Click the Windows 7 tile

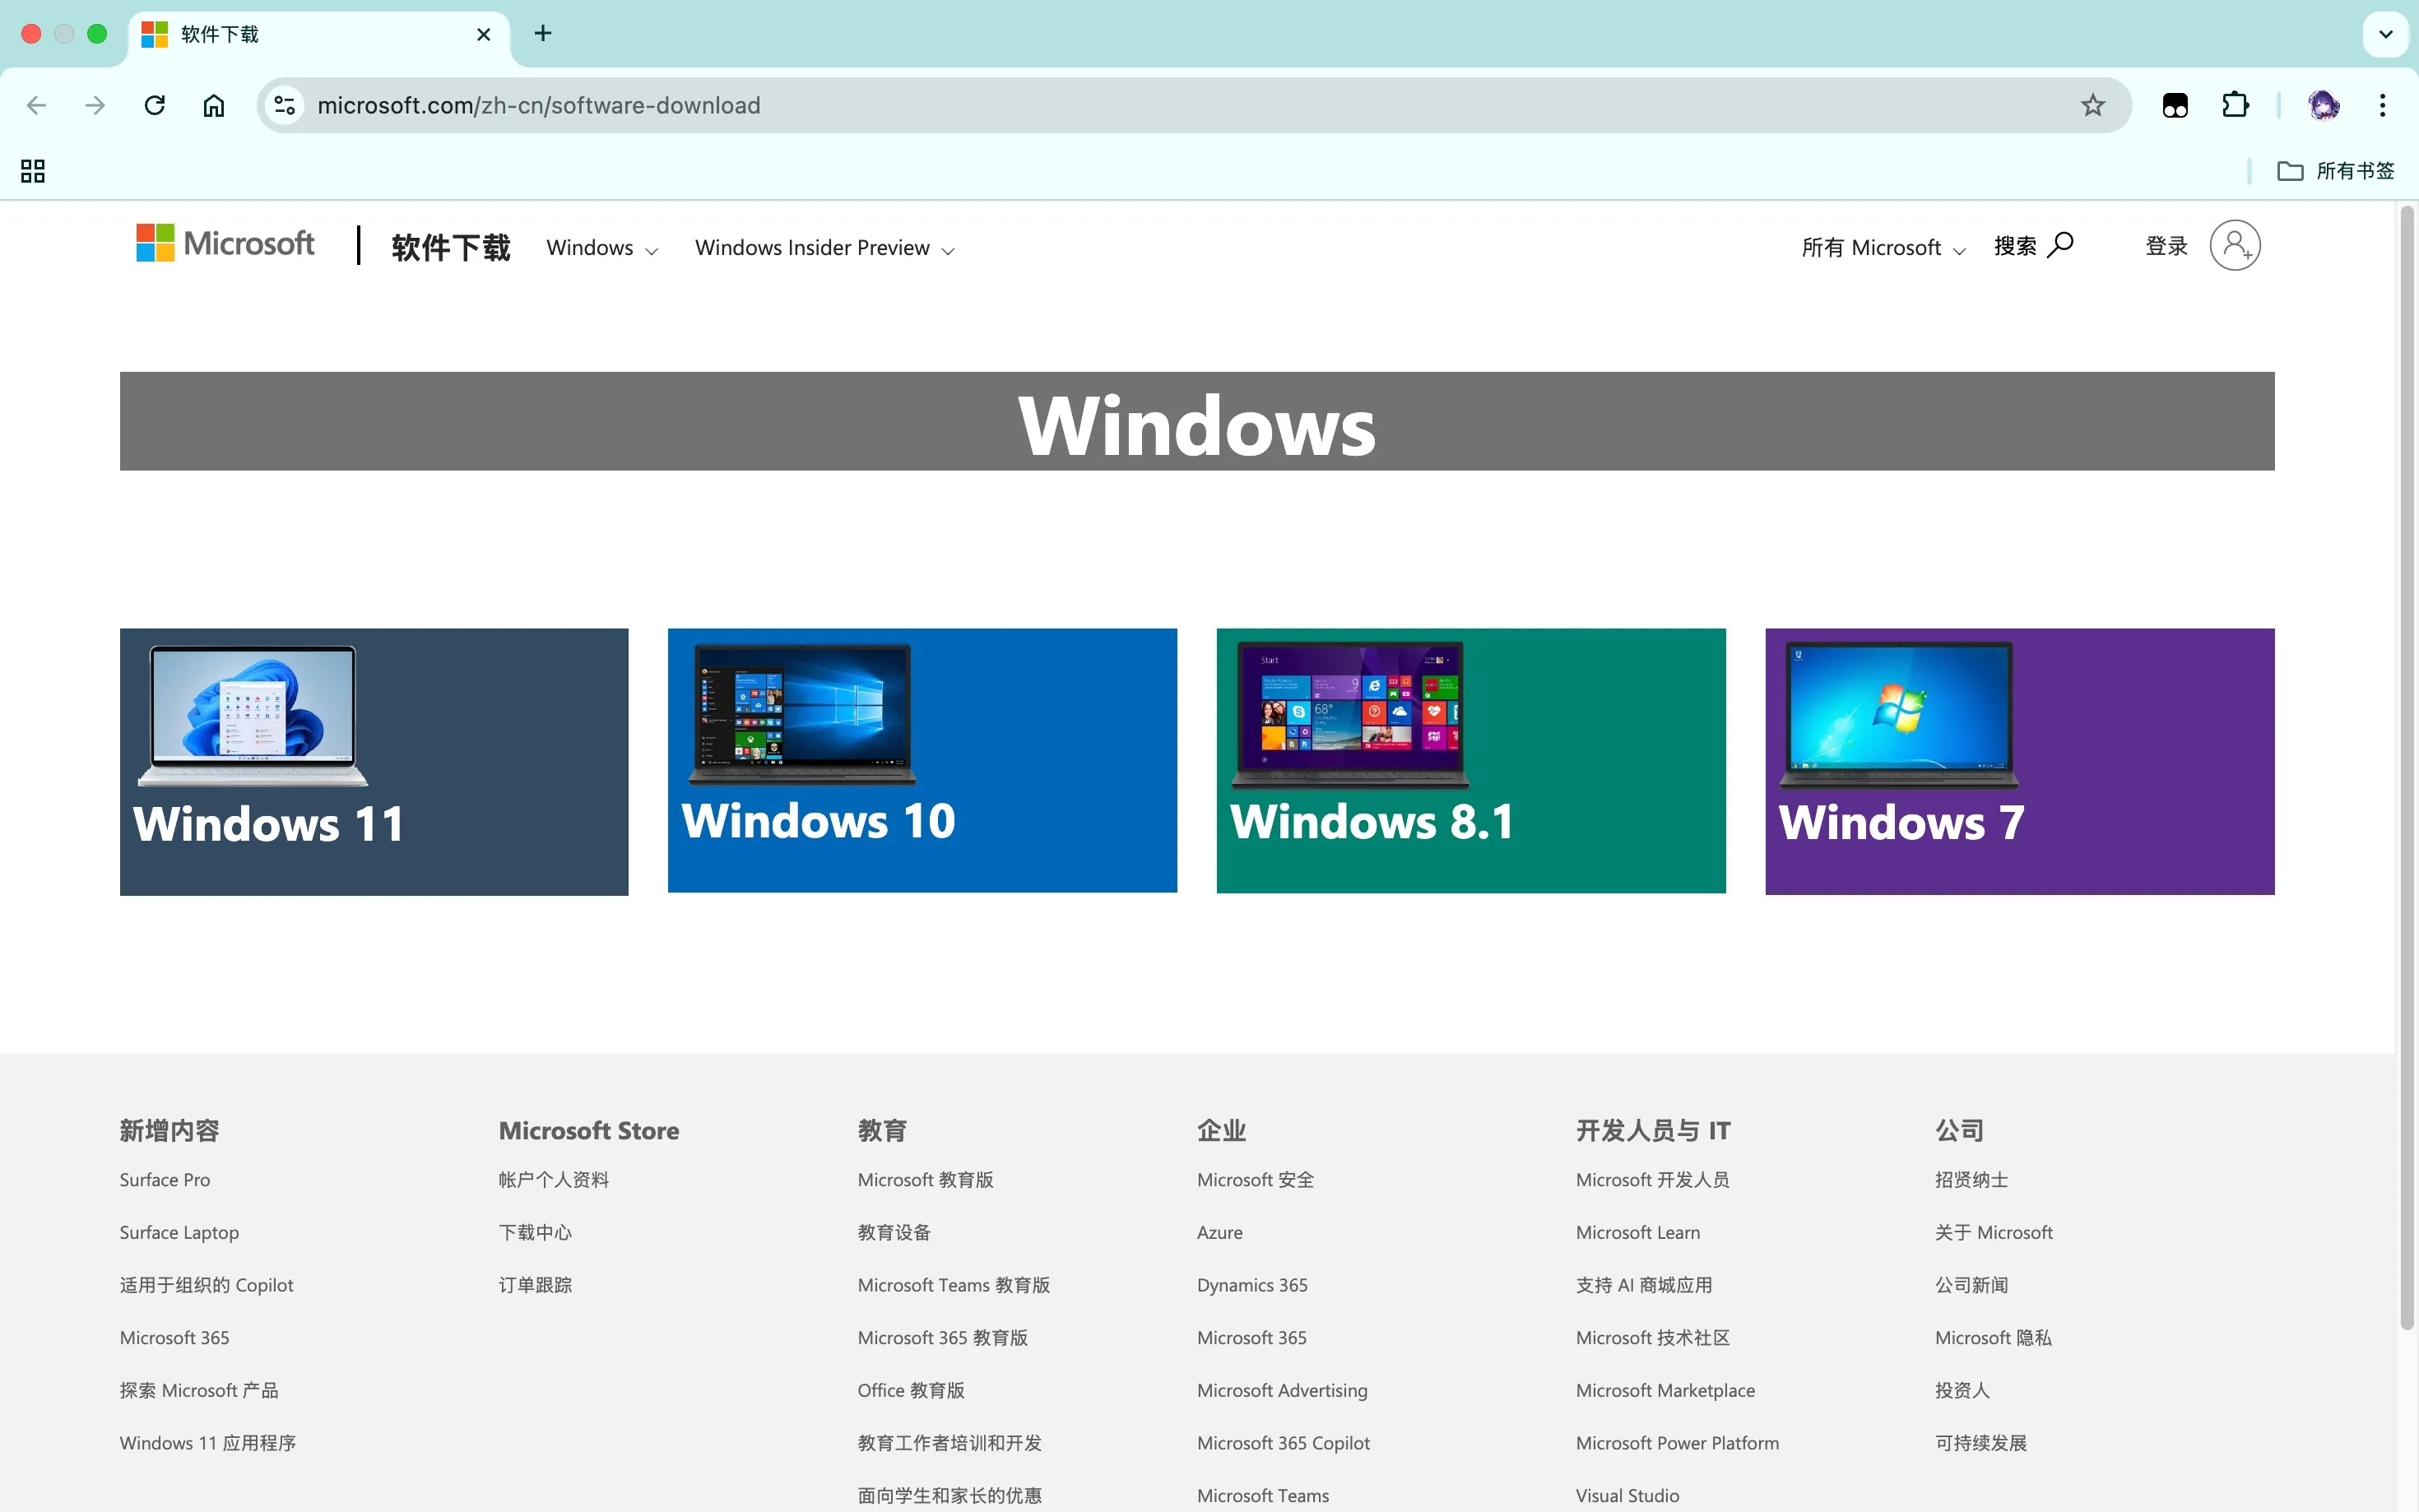pos(2019,762)
